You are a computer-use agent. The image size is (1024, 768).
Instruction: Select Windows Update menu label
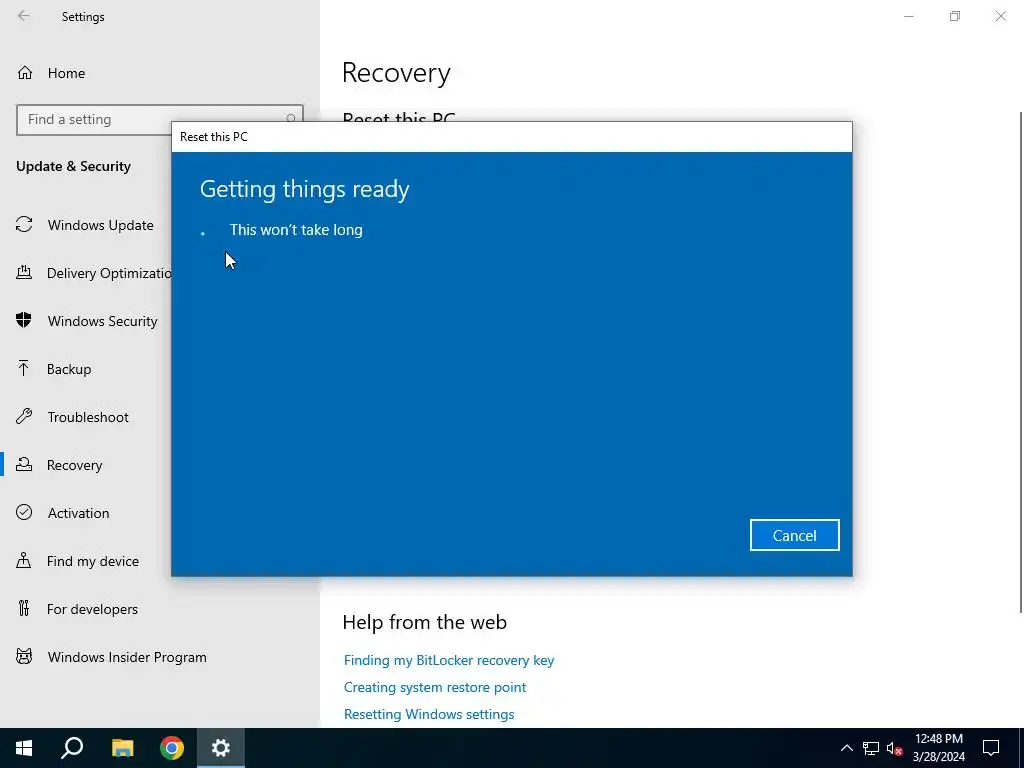[x=101, y=225]
